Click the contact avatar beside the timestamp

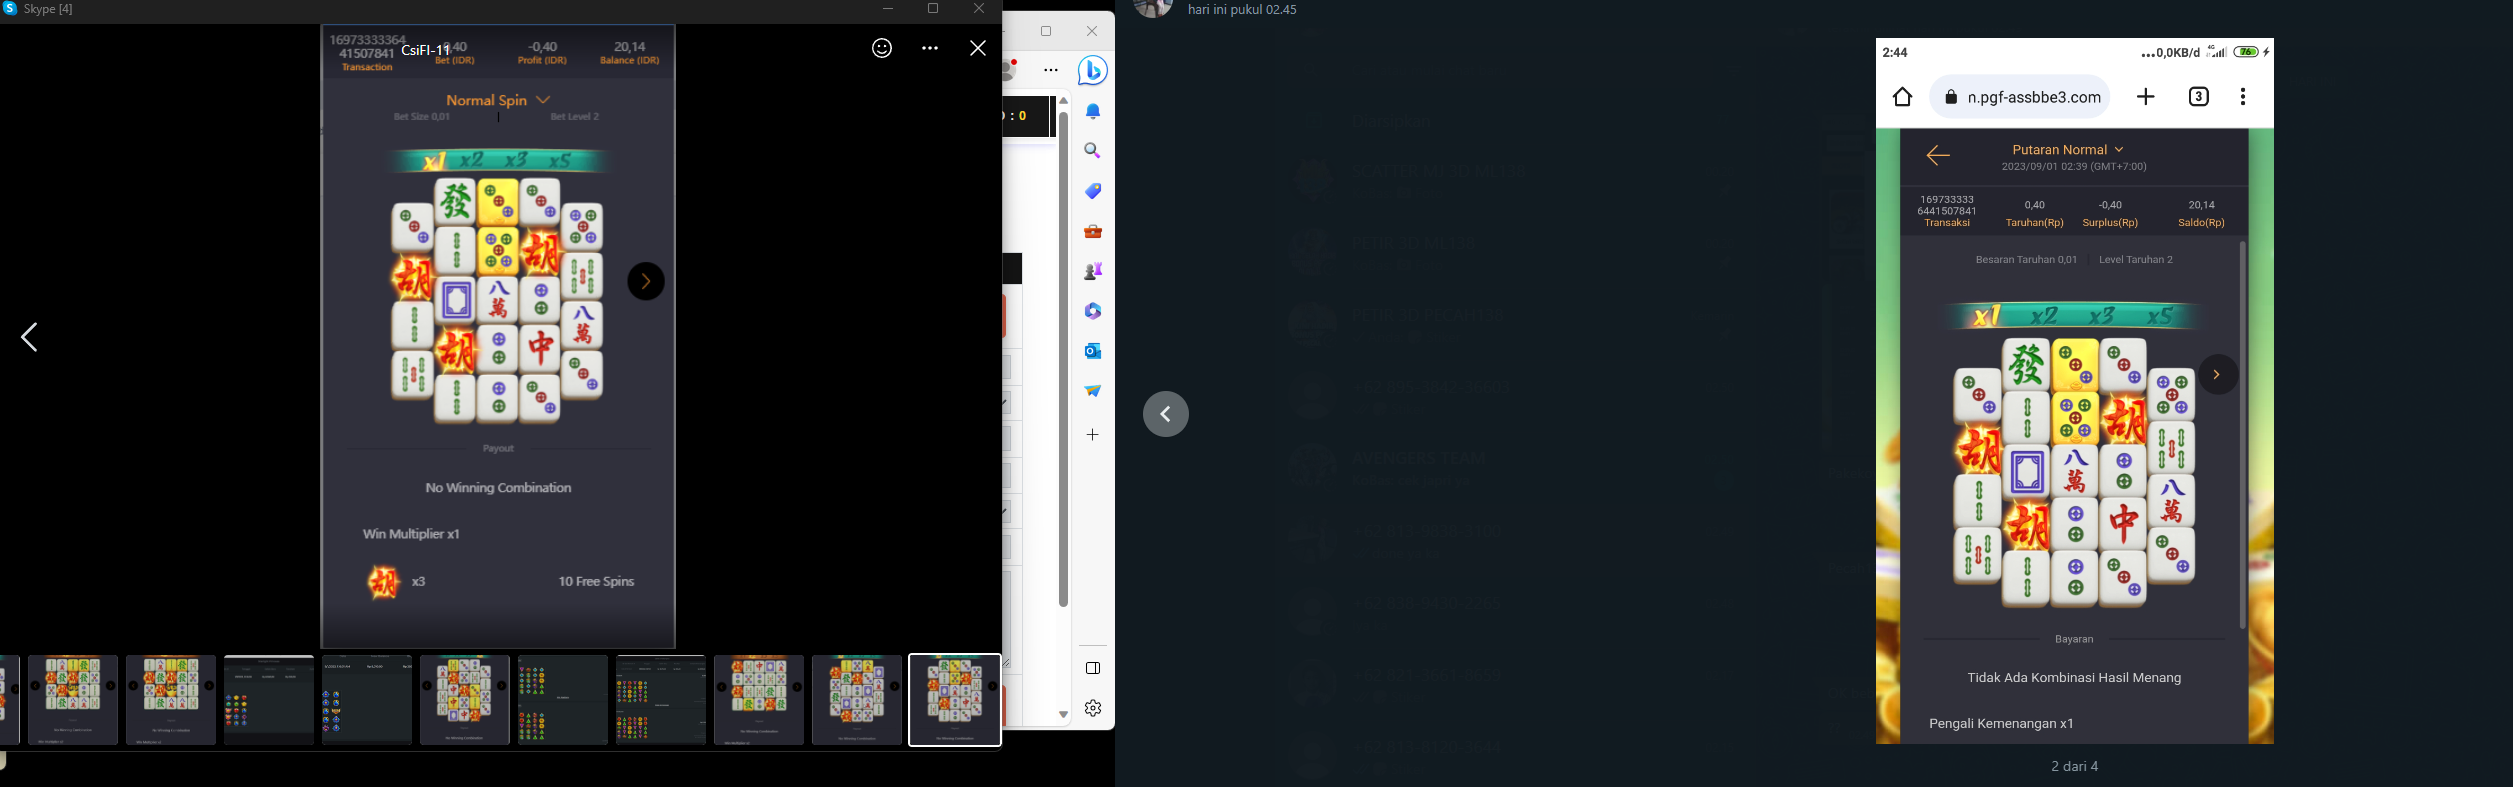[x=1153, y=8]
